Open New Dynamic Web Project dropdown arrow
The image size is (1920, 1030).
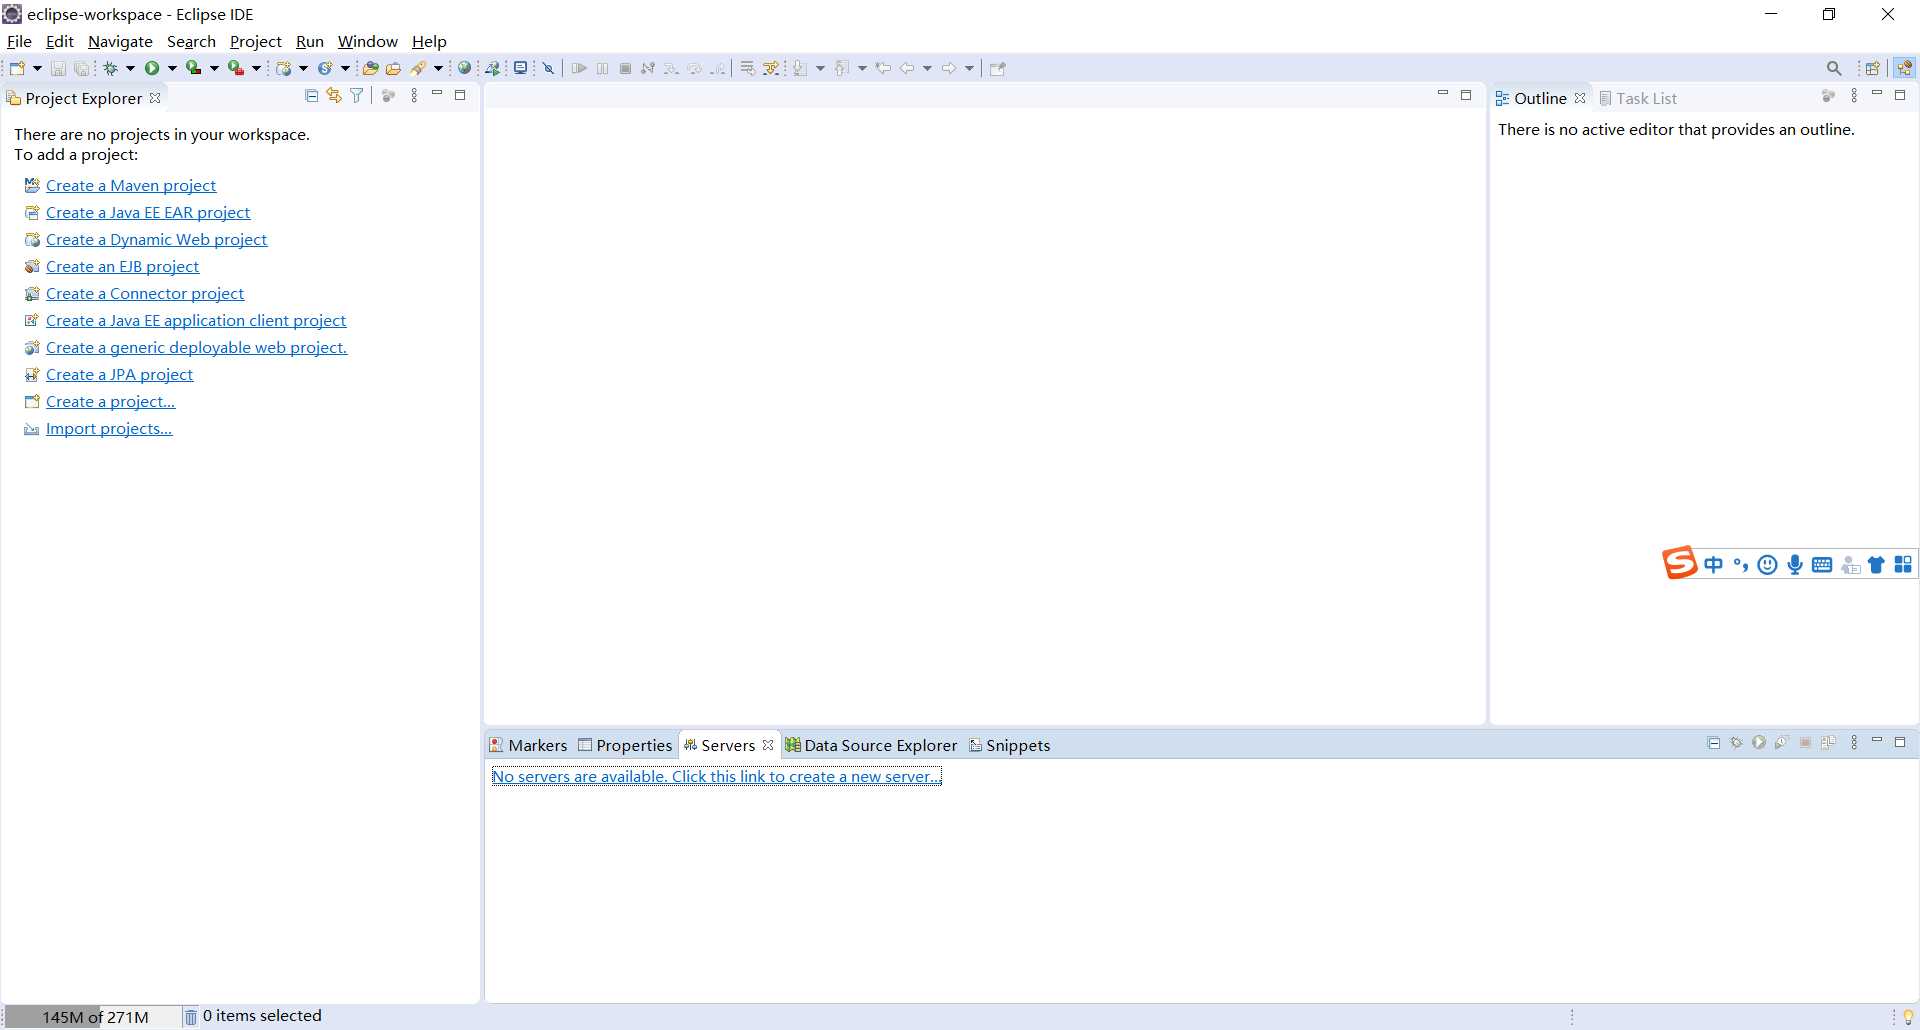click(303, 68)
